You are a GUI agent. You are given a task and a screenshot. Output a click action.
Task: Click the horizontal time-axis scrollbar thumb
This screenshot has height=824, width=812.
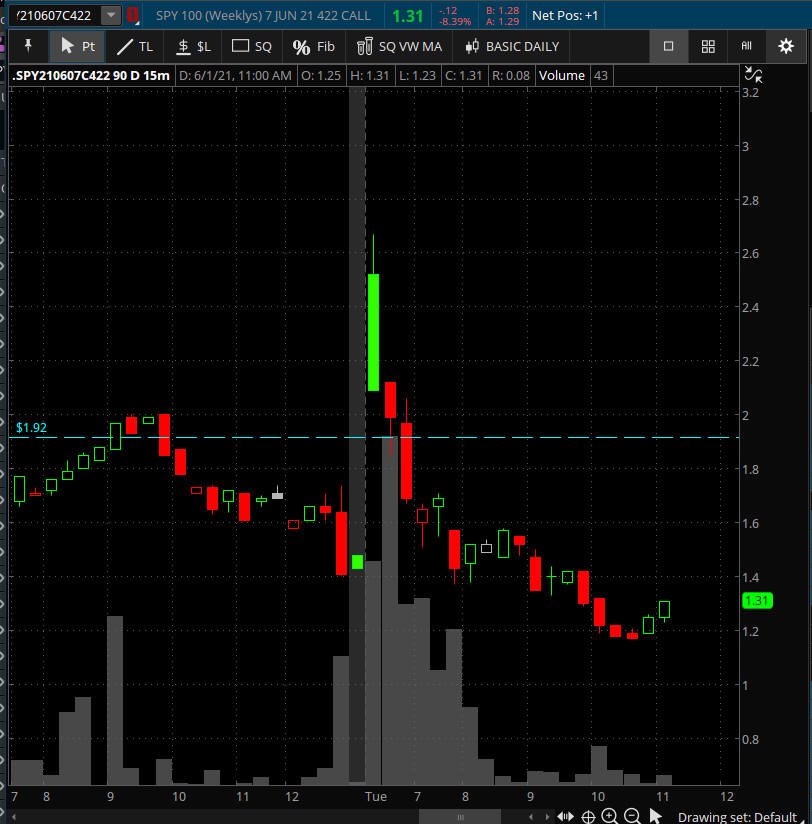point(460,817)
